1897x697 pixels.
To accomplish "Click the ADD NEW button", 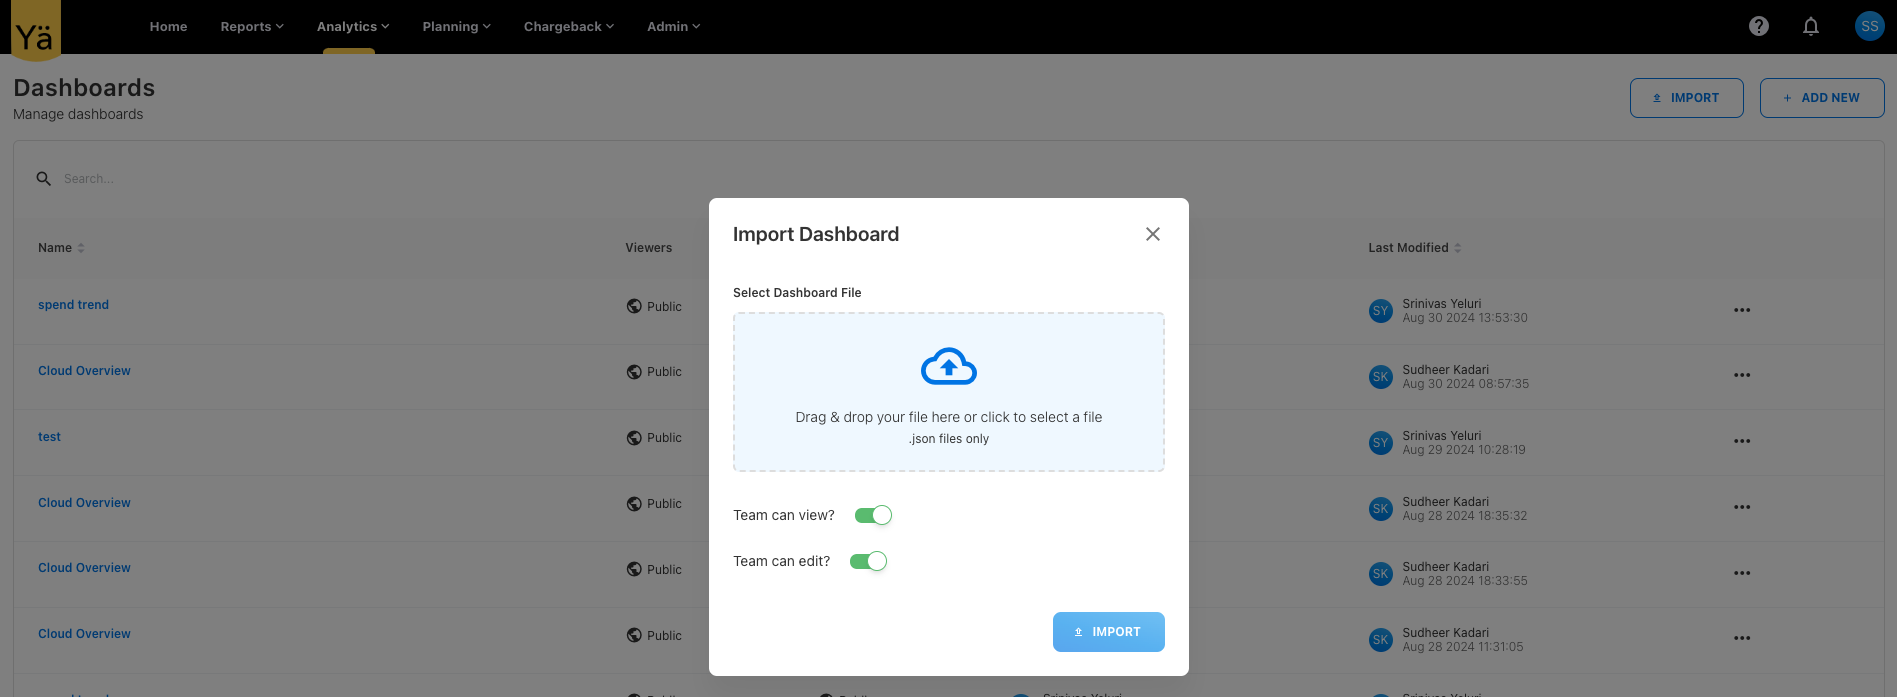I will click(1821, 98).
